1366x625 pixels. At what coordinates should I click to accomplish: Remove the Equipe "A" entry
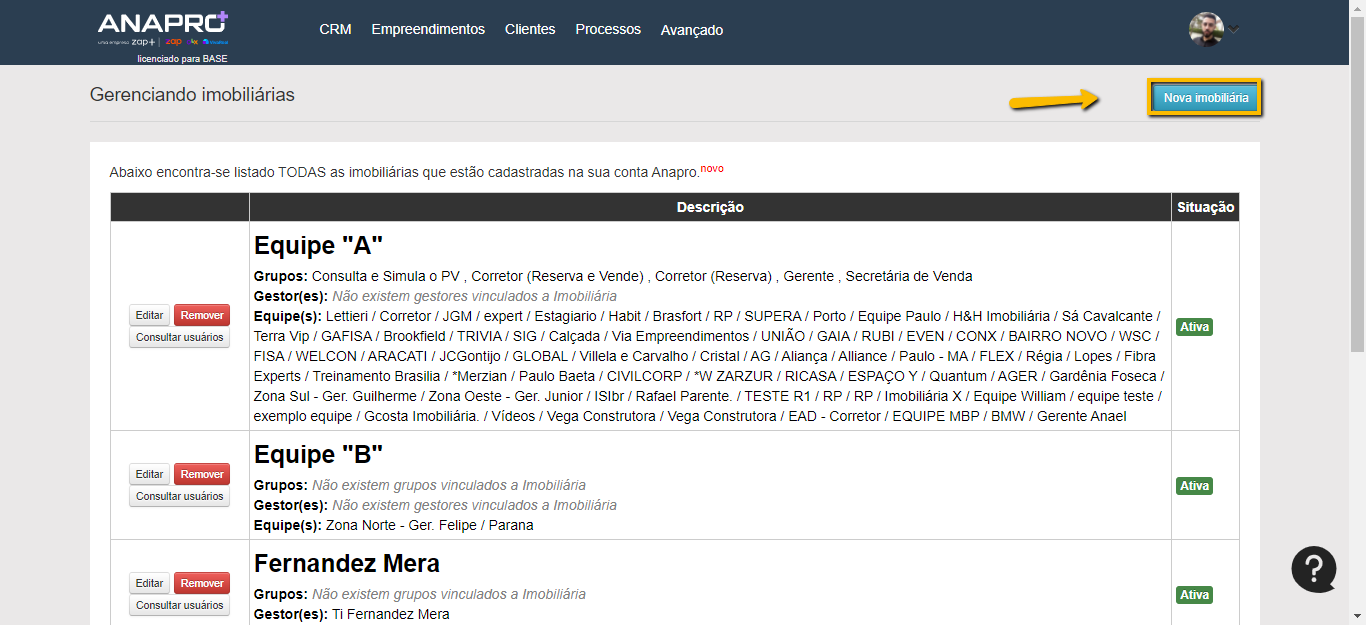[x=202, y=315]
